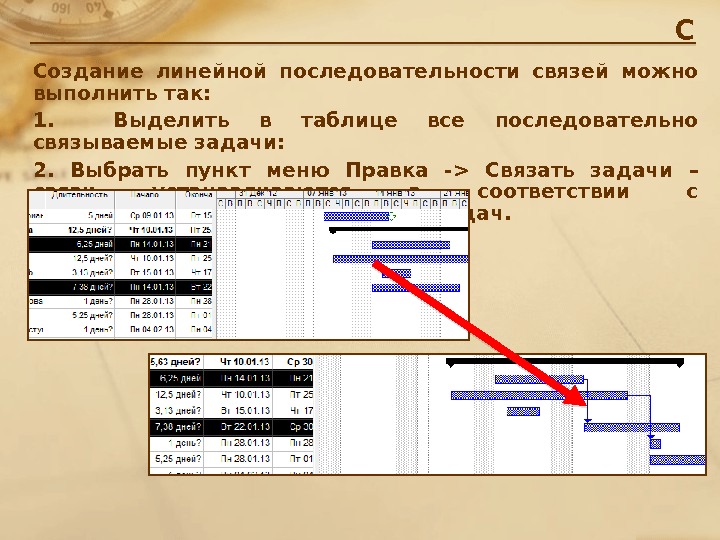Viewport: 720px width, 540px height.
Task: Click 'Чт 10.01.13' in lower 5,63 дней row
Action: (244, 362)
